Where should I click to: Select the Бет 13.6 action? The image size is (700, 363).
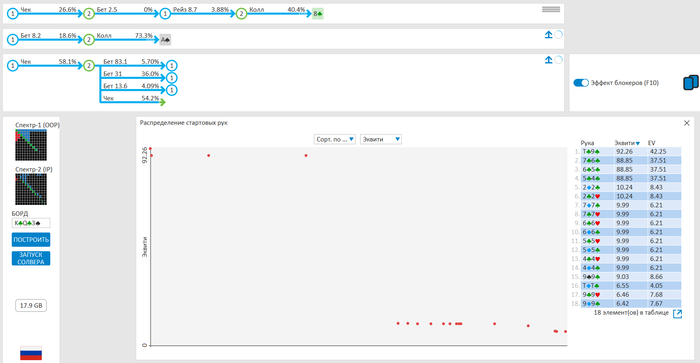(x=131, y=86)
